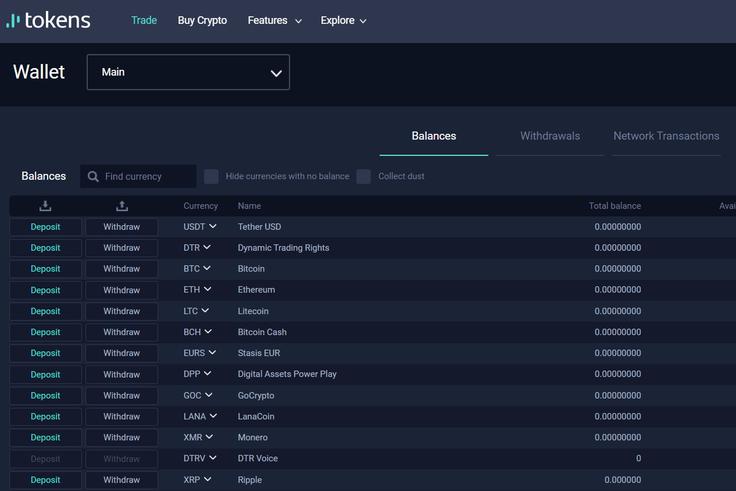Switch to the Withdrawals tab
The image size is (736, 491).
550,136
